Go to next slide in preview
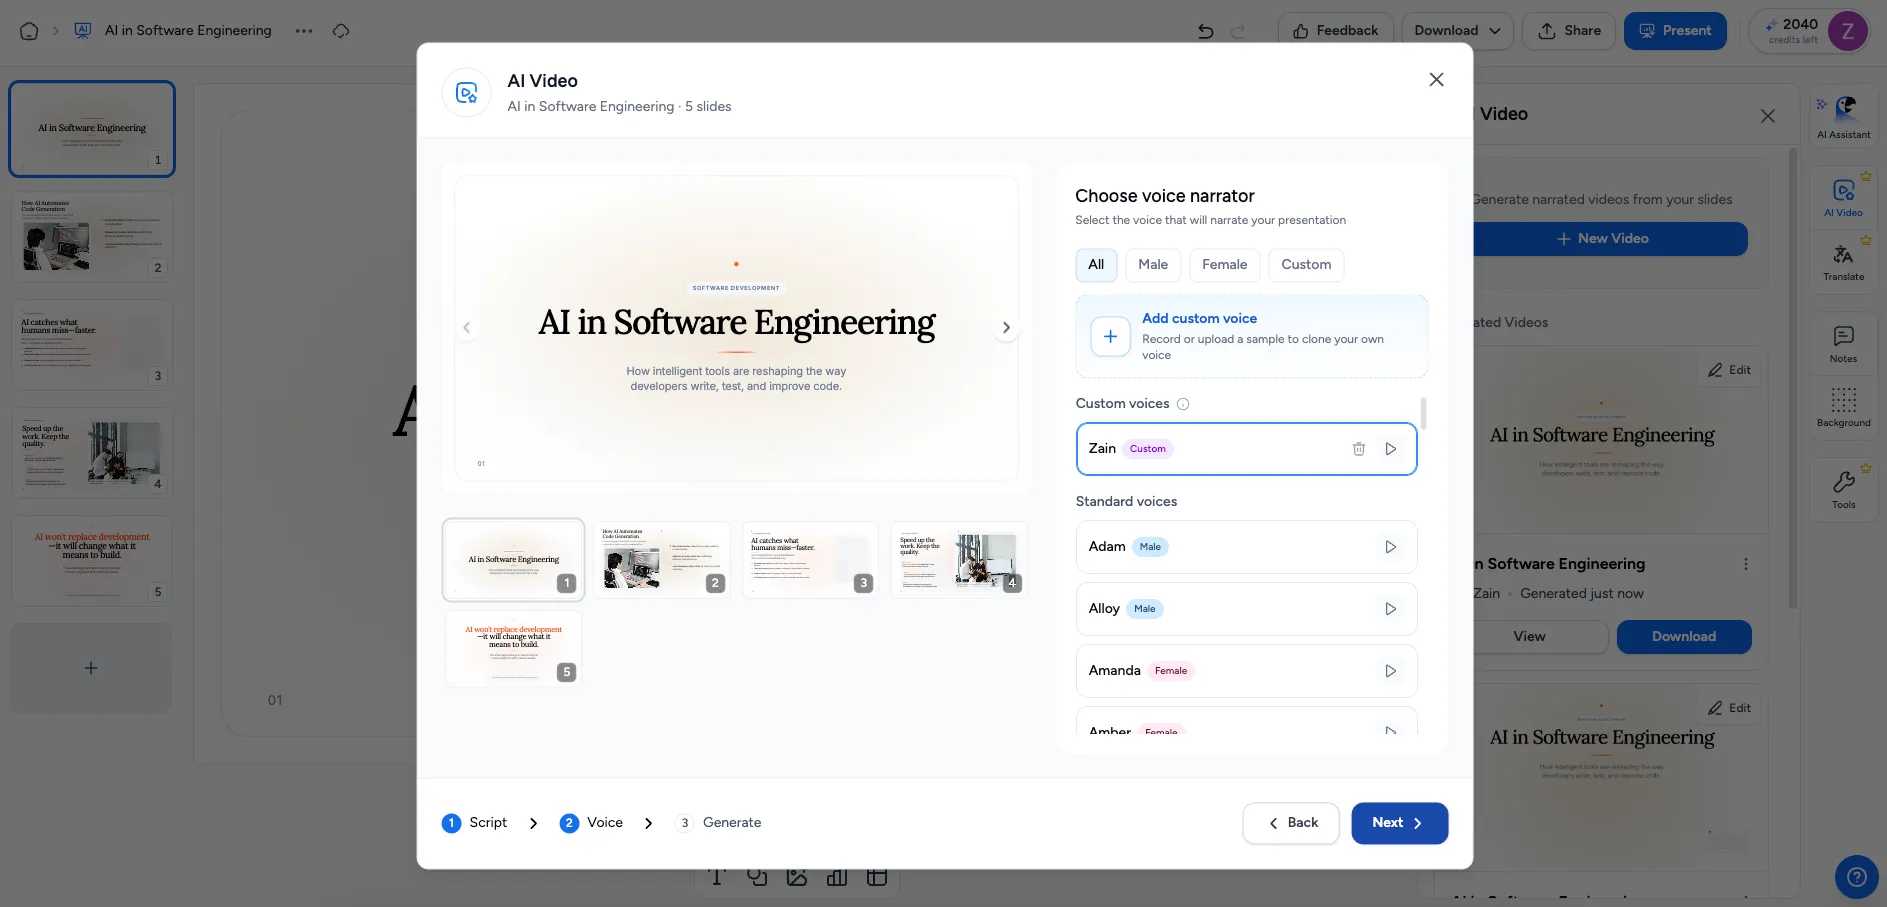 coord(1006,328)
